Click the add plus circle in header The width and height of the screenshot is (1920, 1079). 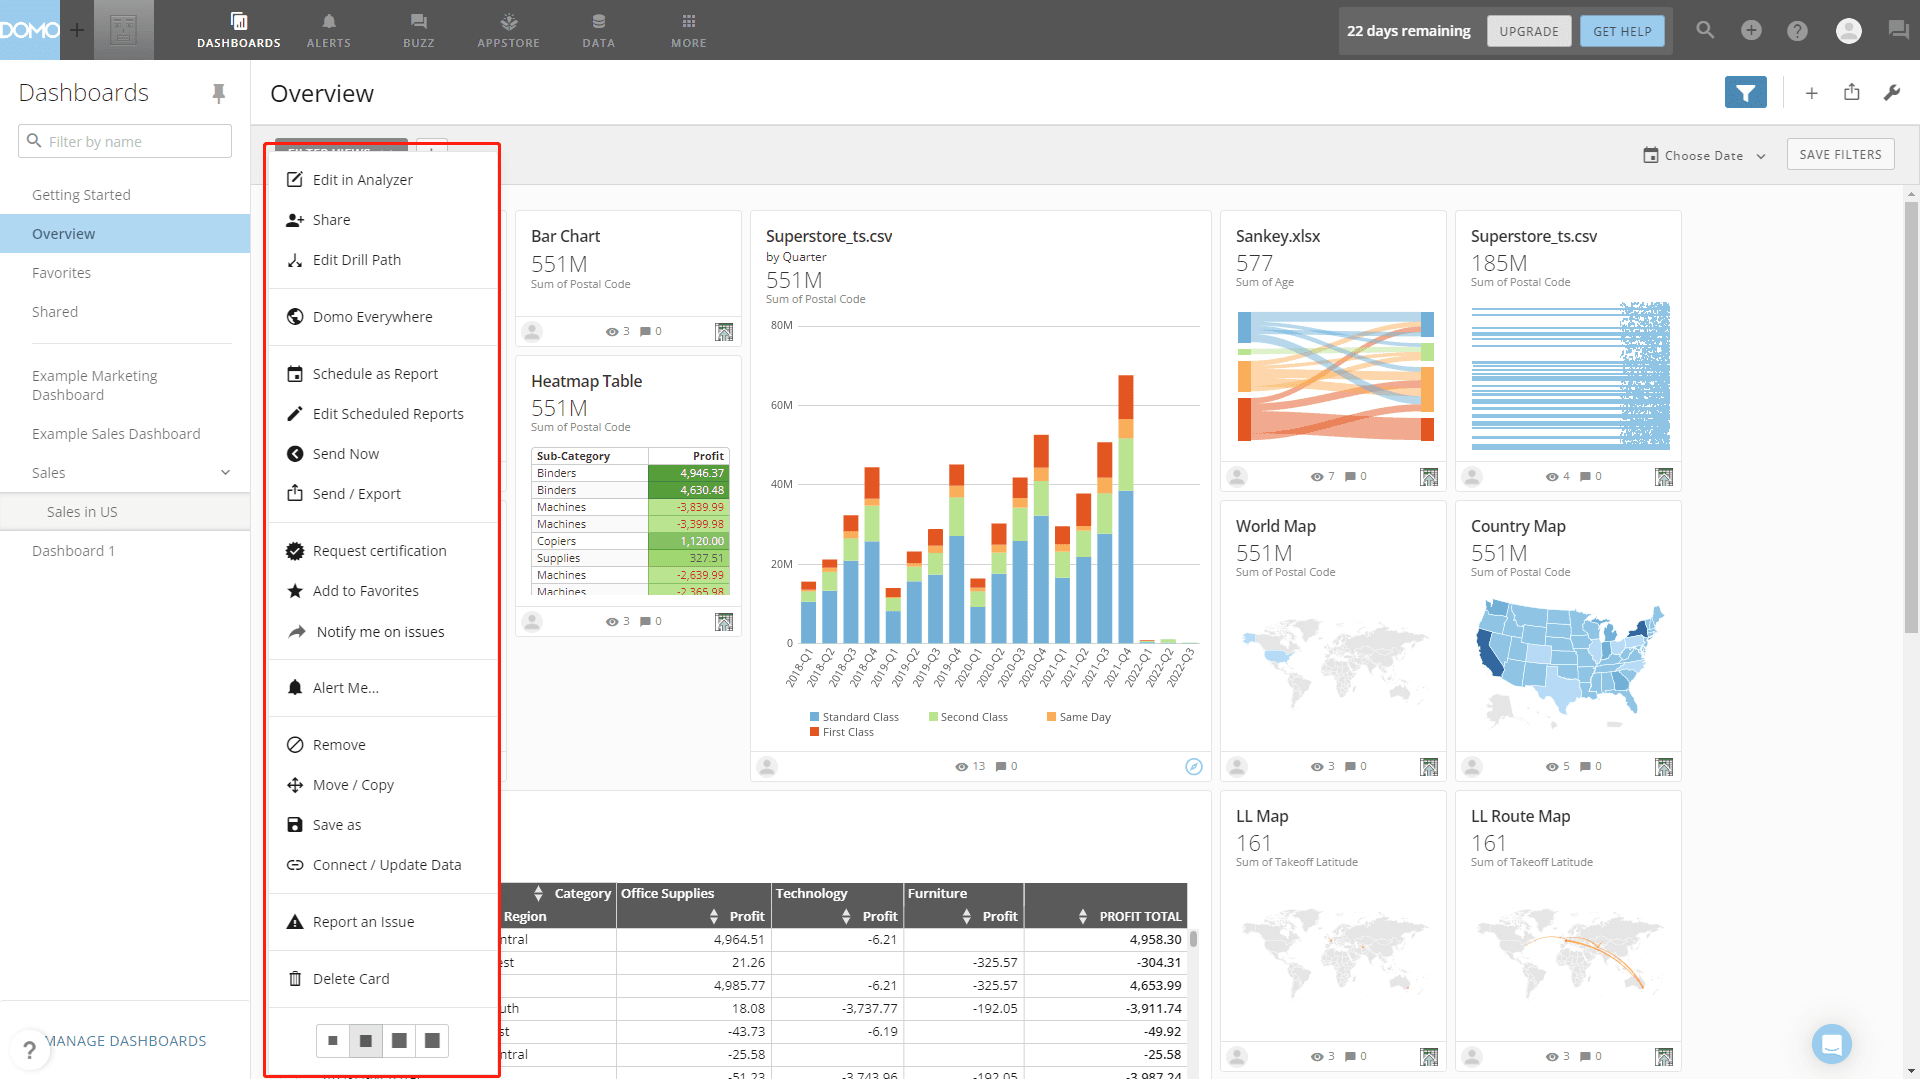pyautogui.click(x=1751, y=30)
